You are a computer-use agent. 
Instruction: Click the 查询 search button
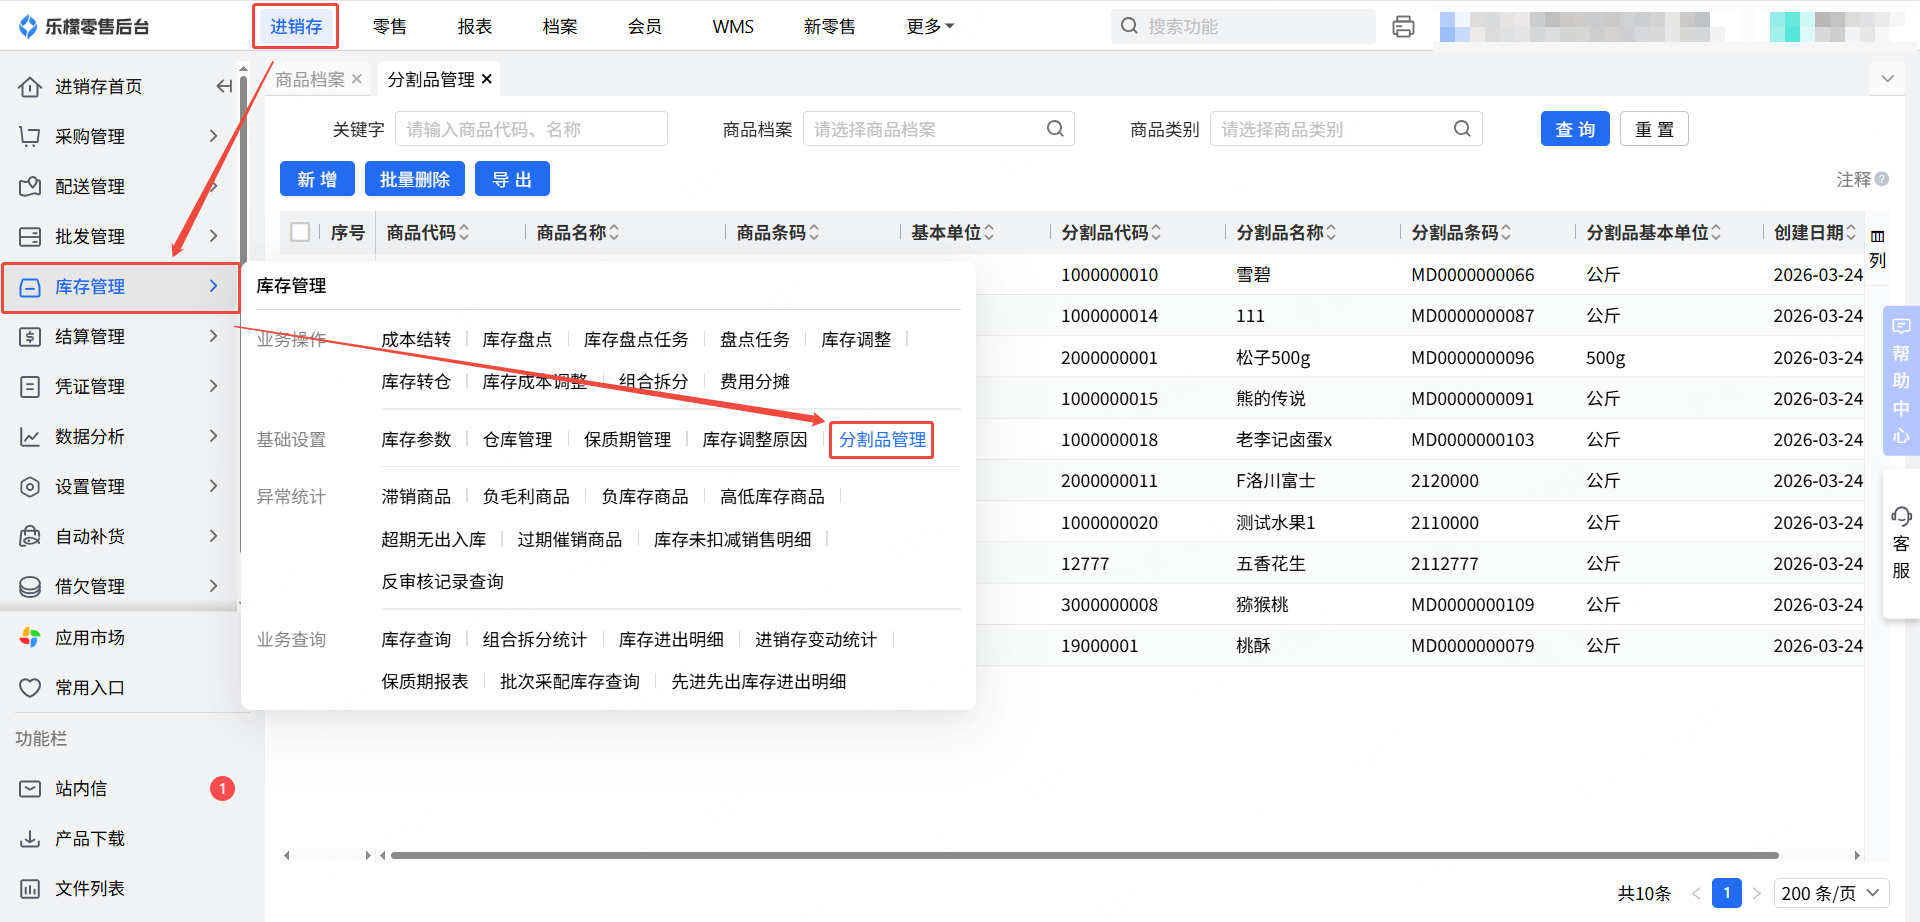coord(1574,129)
